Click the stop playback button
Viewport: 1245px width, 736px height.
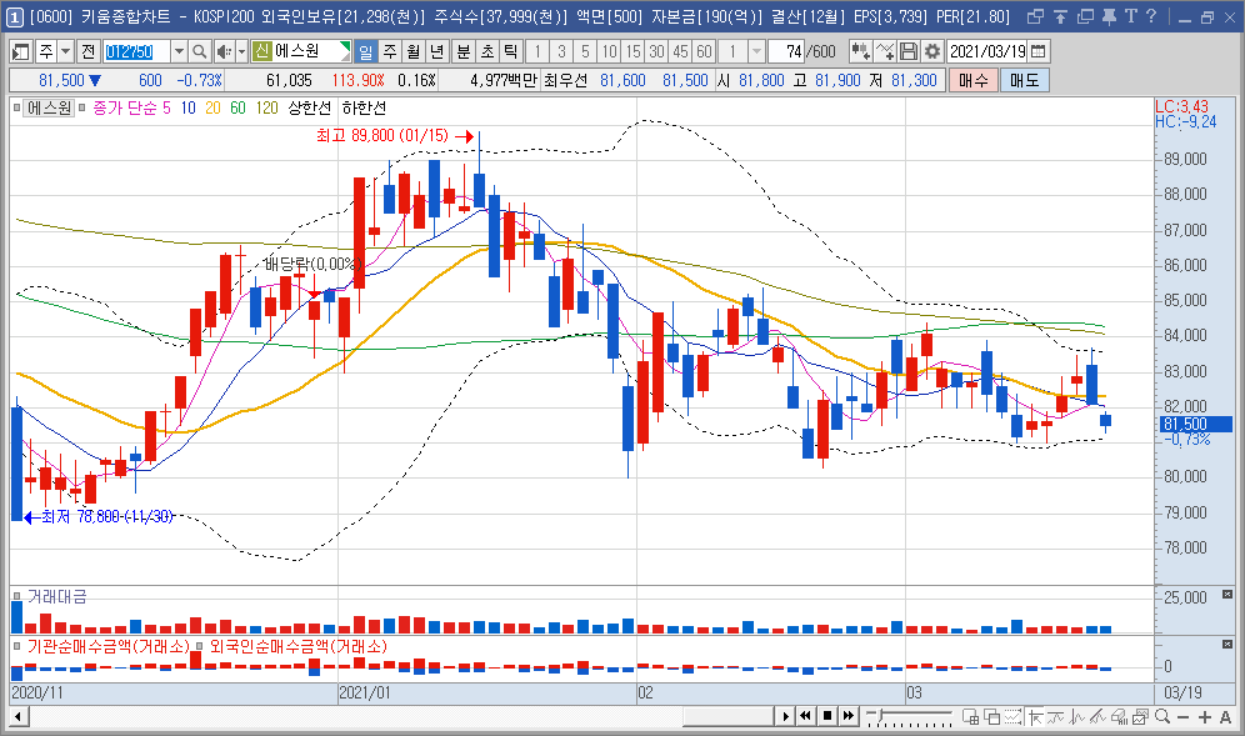click(x=827, y=716)
